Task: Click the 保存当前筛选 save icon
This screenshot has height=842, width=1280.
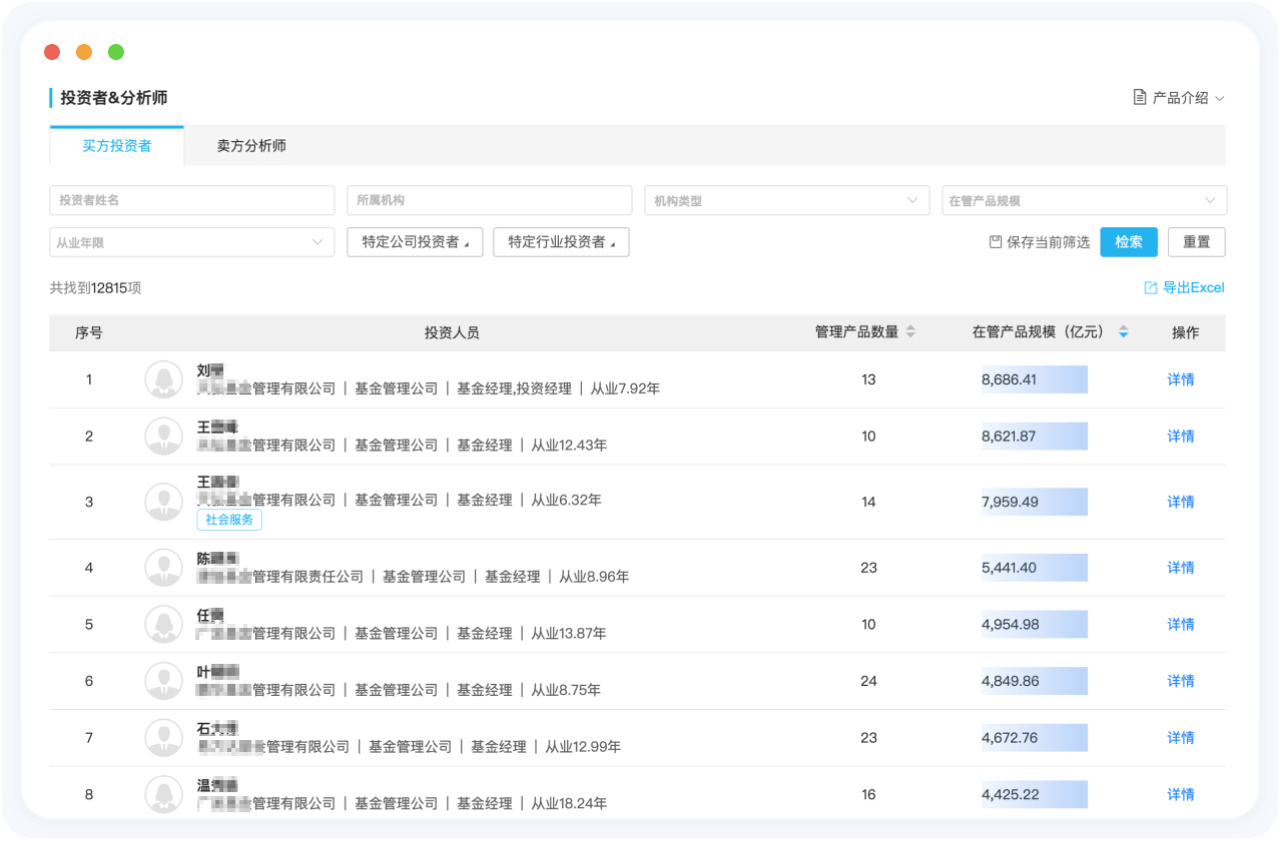Action: (x=995, y=242)
